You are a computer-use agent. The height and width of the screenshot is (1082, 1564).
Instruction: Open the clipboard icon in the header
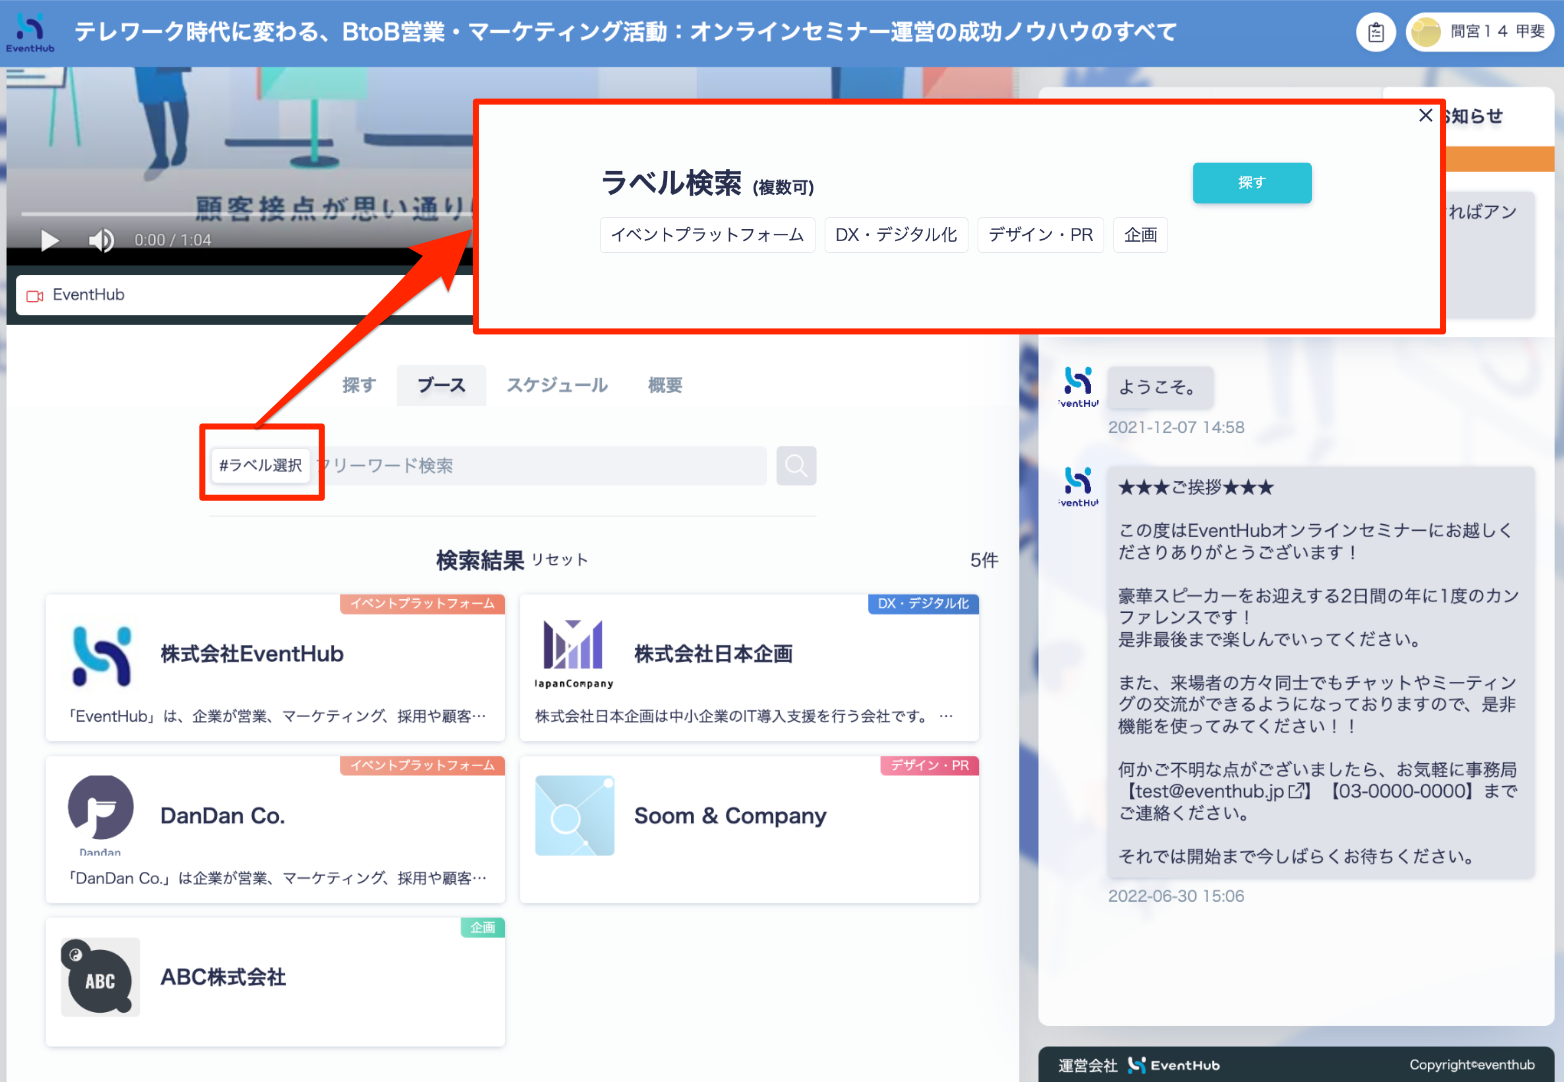tap(1376, 33)
